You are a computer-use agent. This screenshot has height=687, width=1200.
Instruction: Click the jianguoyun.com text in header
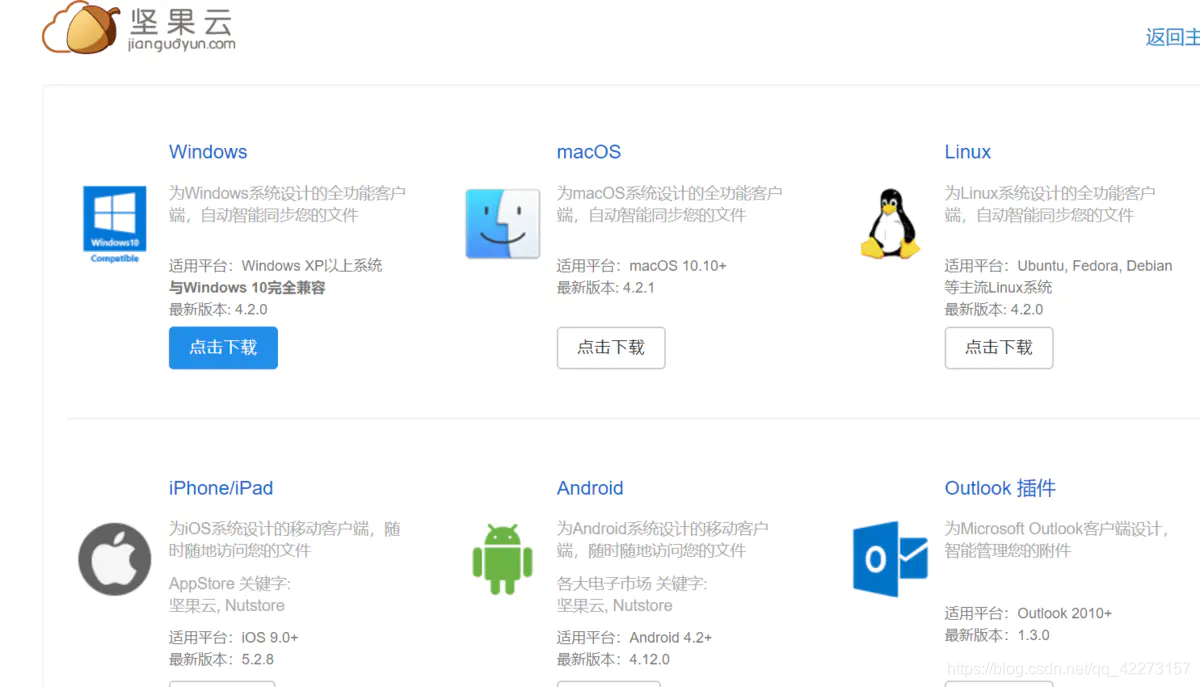click(x=182, y=44)
